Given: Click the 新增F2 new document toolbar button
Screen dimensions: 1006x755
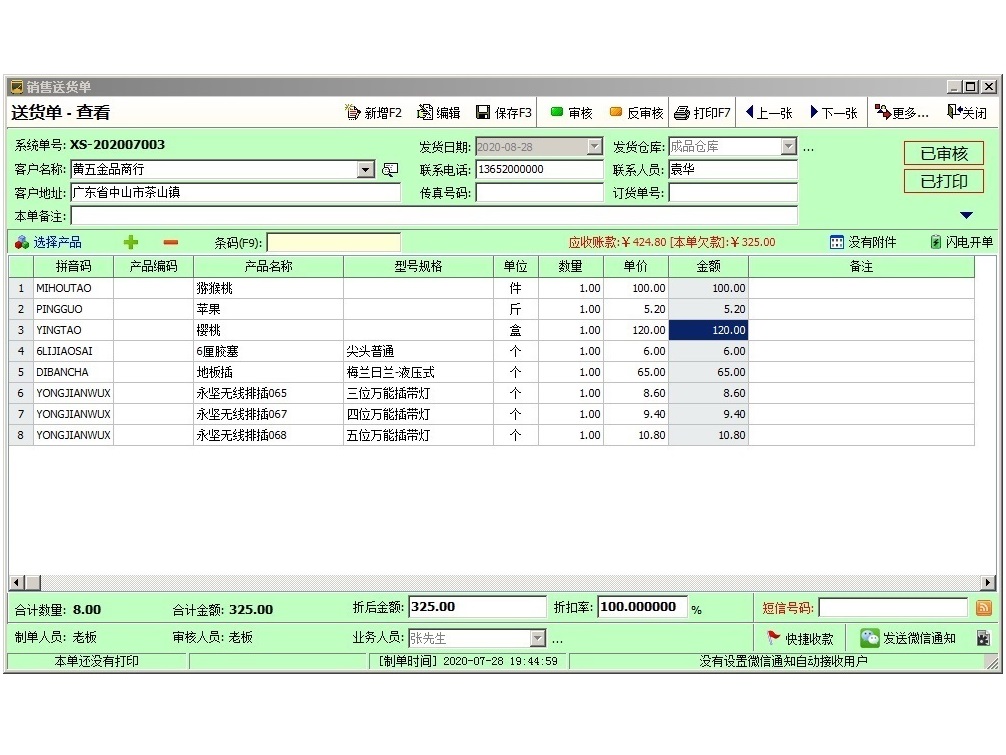Looking at the screenshot, I should click(x=373, y=113).
